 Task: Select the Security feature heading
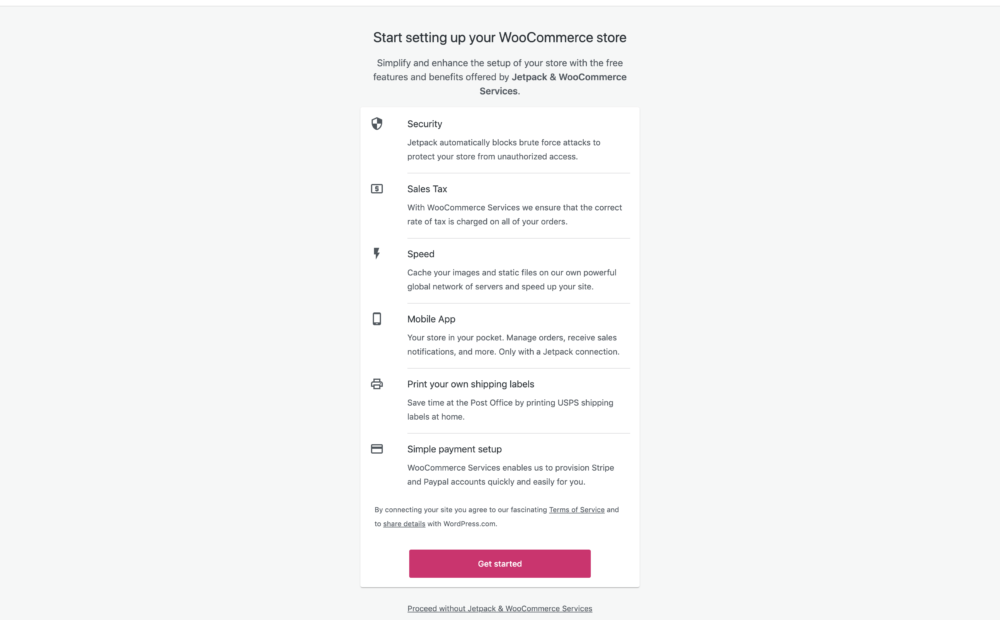(x=425, y=124)
